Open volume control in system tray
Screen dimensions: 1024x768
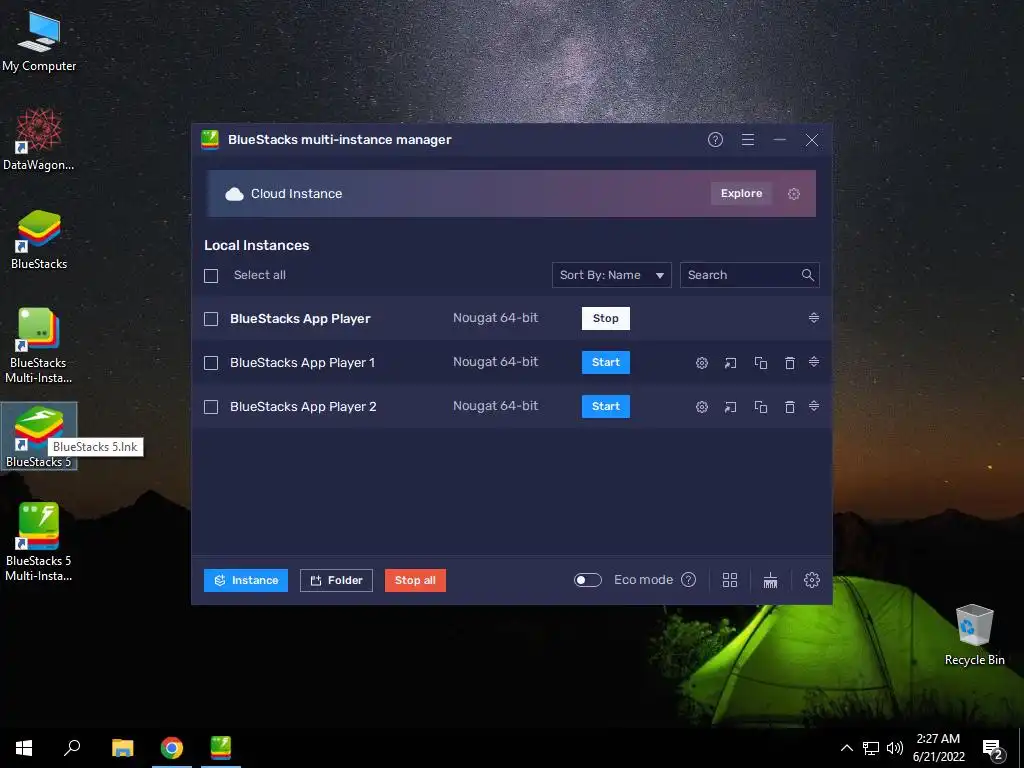click(895, 748)
